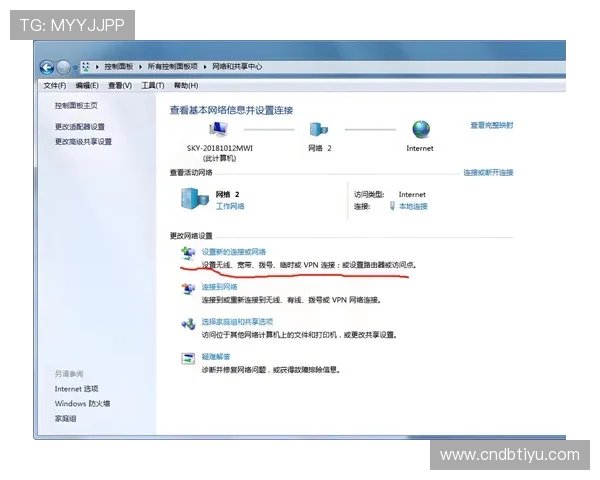Image resolution: width=600 pixels, height=480 pixels.
Task: Click the Back navigation arrow button
Action: point(47,68)
